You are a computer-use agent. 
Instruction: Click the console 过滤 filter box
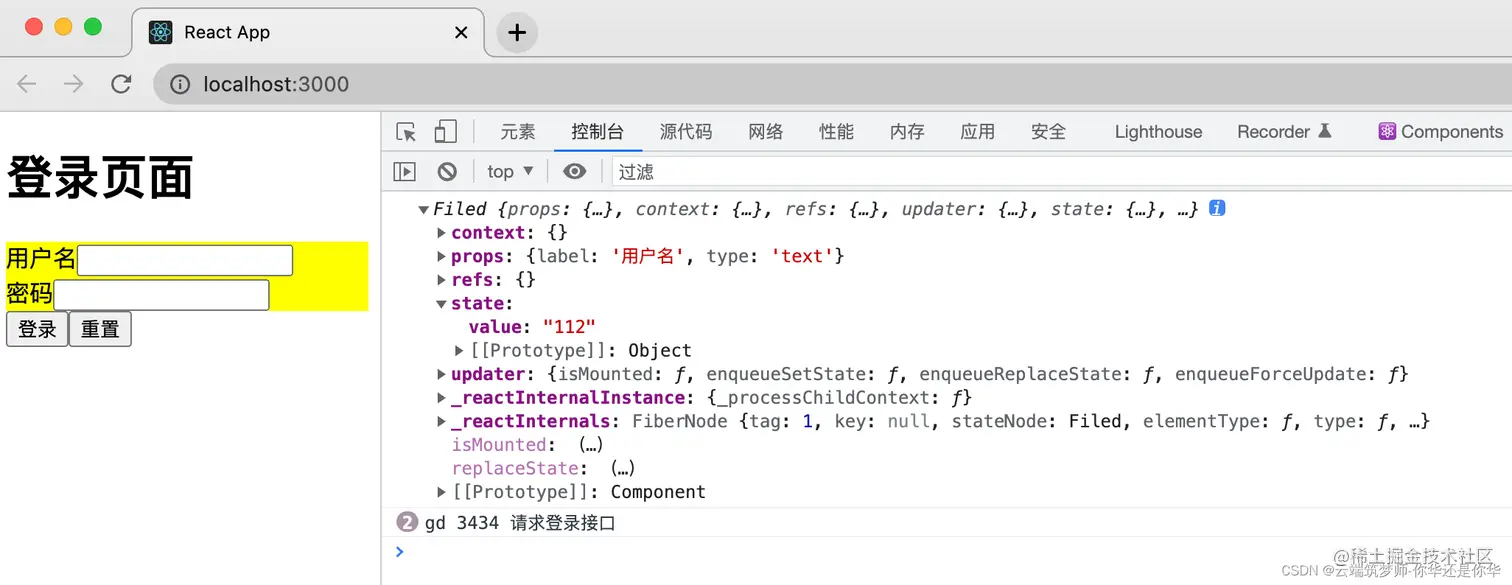click(1062, 171)
